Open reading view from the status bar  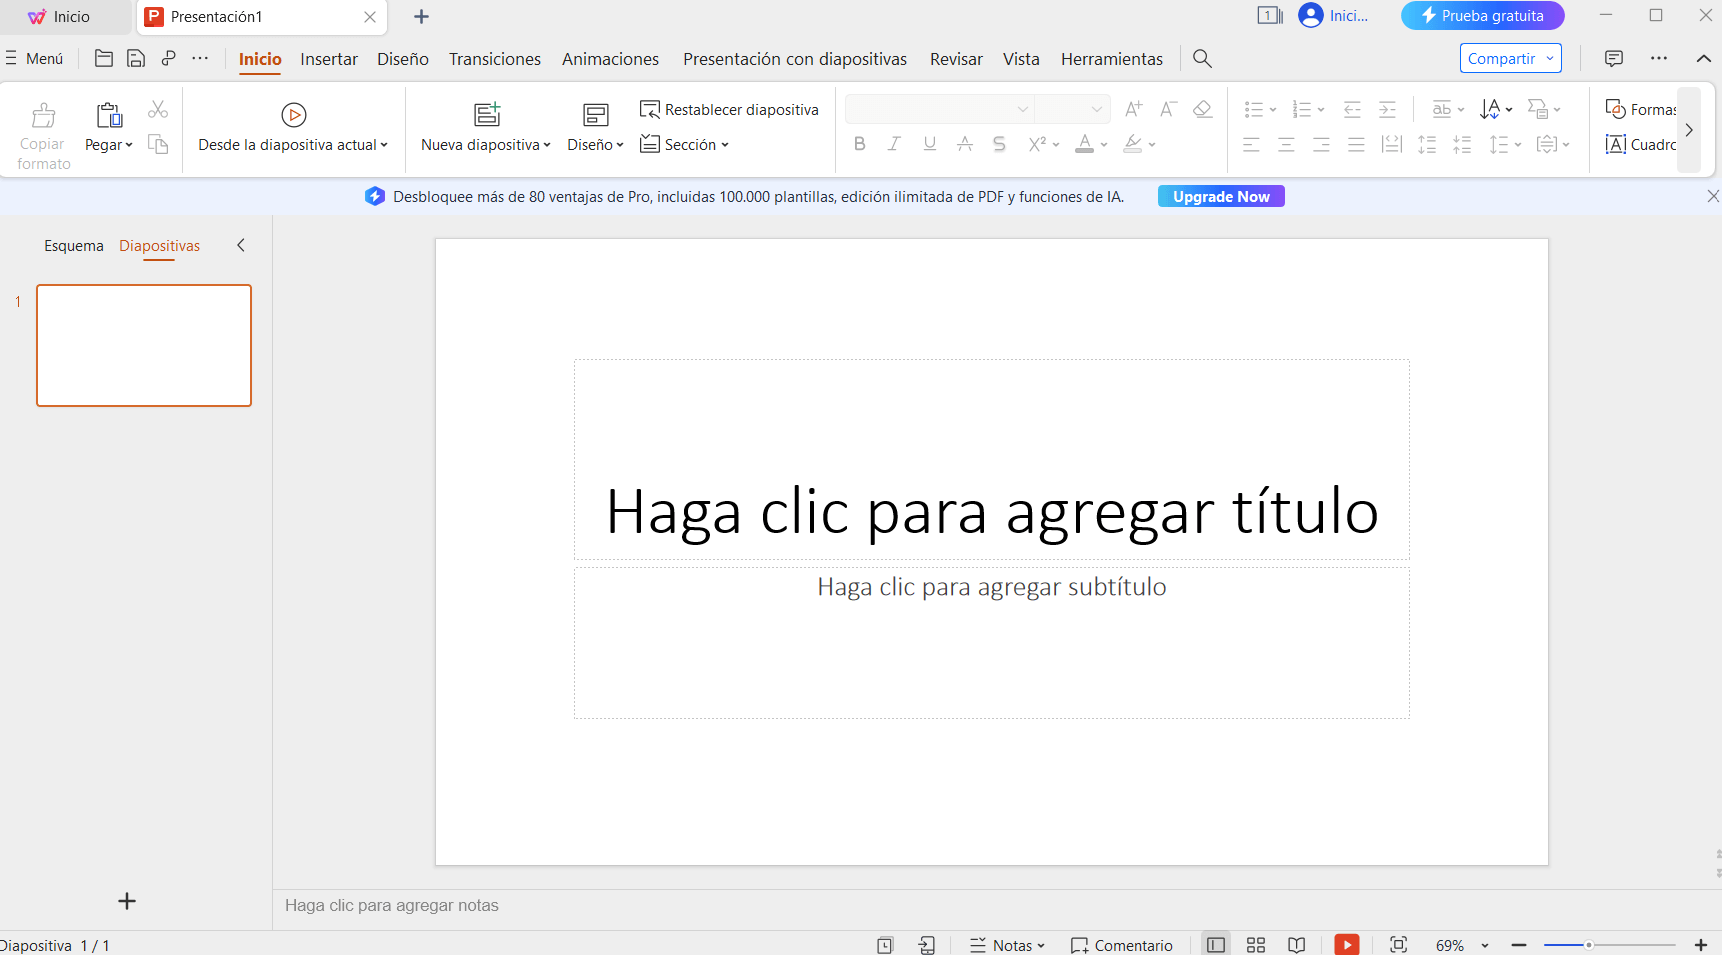[x=1296, y=944]
